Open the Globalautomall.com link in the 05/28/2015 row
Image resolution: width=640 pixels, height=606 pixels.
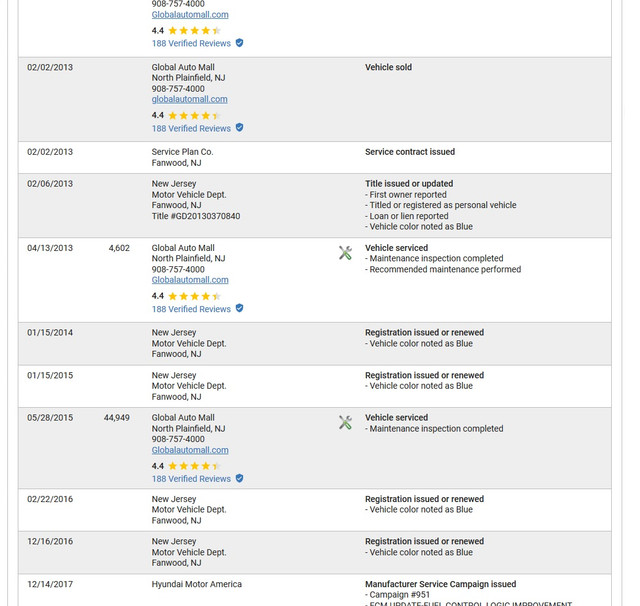[x=190, y=450]
